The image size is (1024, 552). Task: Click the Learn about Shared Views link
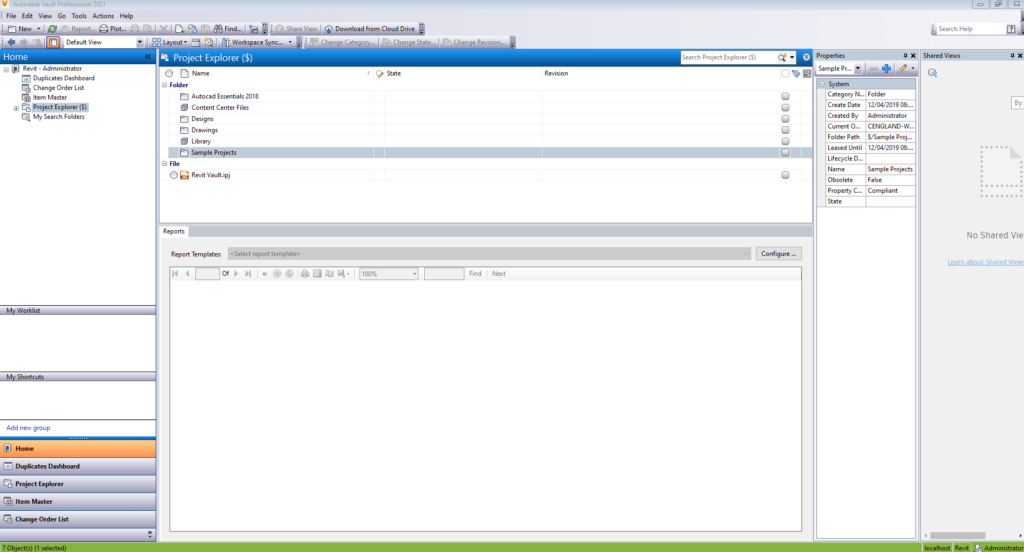click(x=985, y=262)
